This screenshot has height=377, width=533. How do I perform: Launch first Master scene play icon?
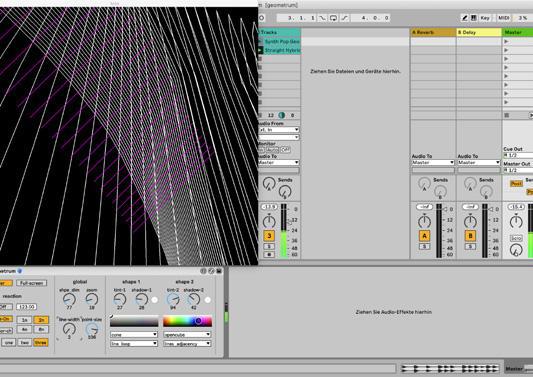click(x=506, y=41)
